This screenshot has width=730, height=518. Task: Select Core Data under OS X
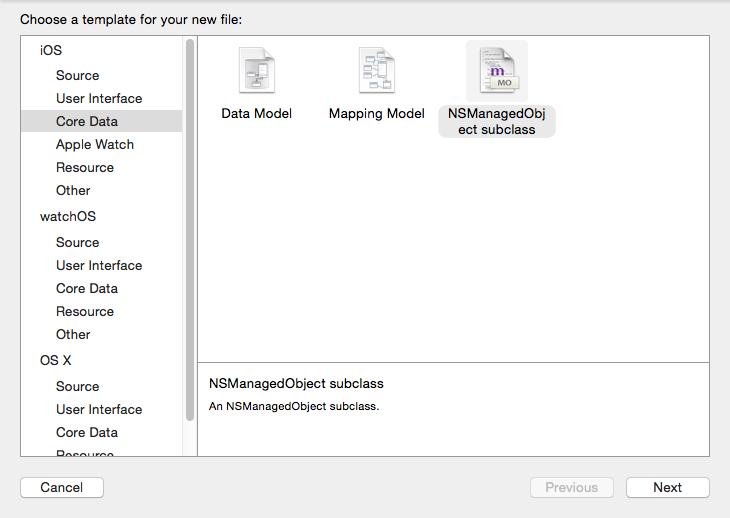87,432
